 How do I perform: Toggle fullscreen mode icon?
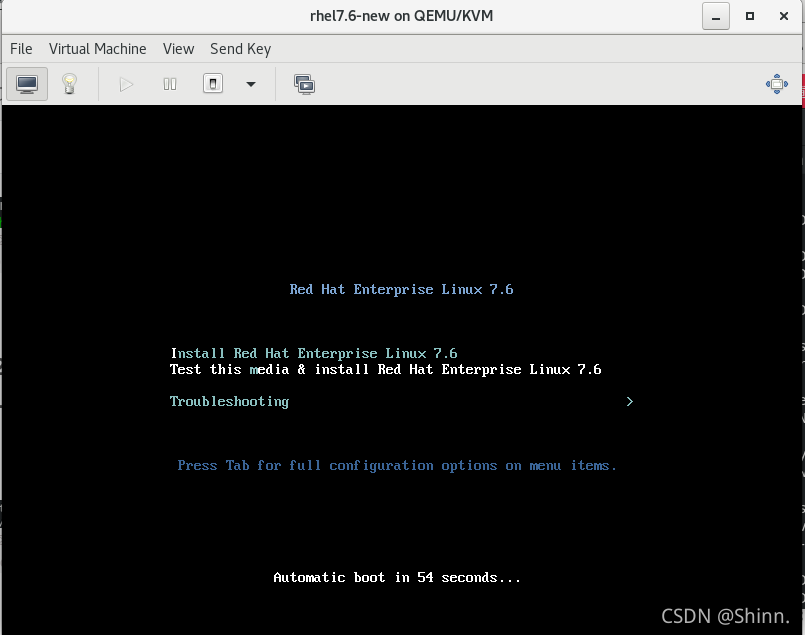(x=776, y=84)
